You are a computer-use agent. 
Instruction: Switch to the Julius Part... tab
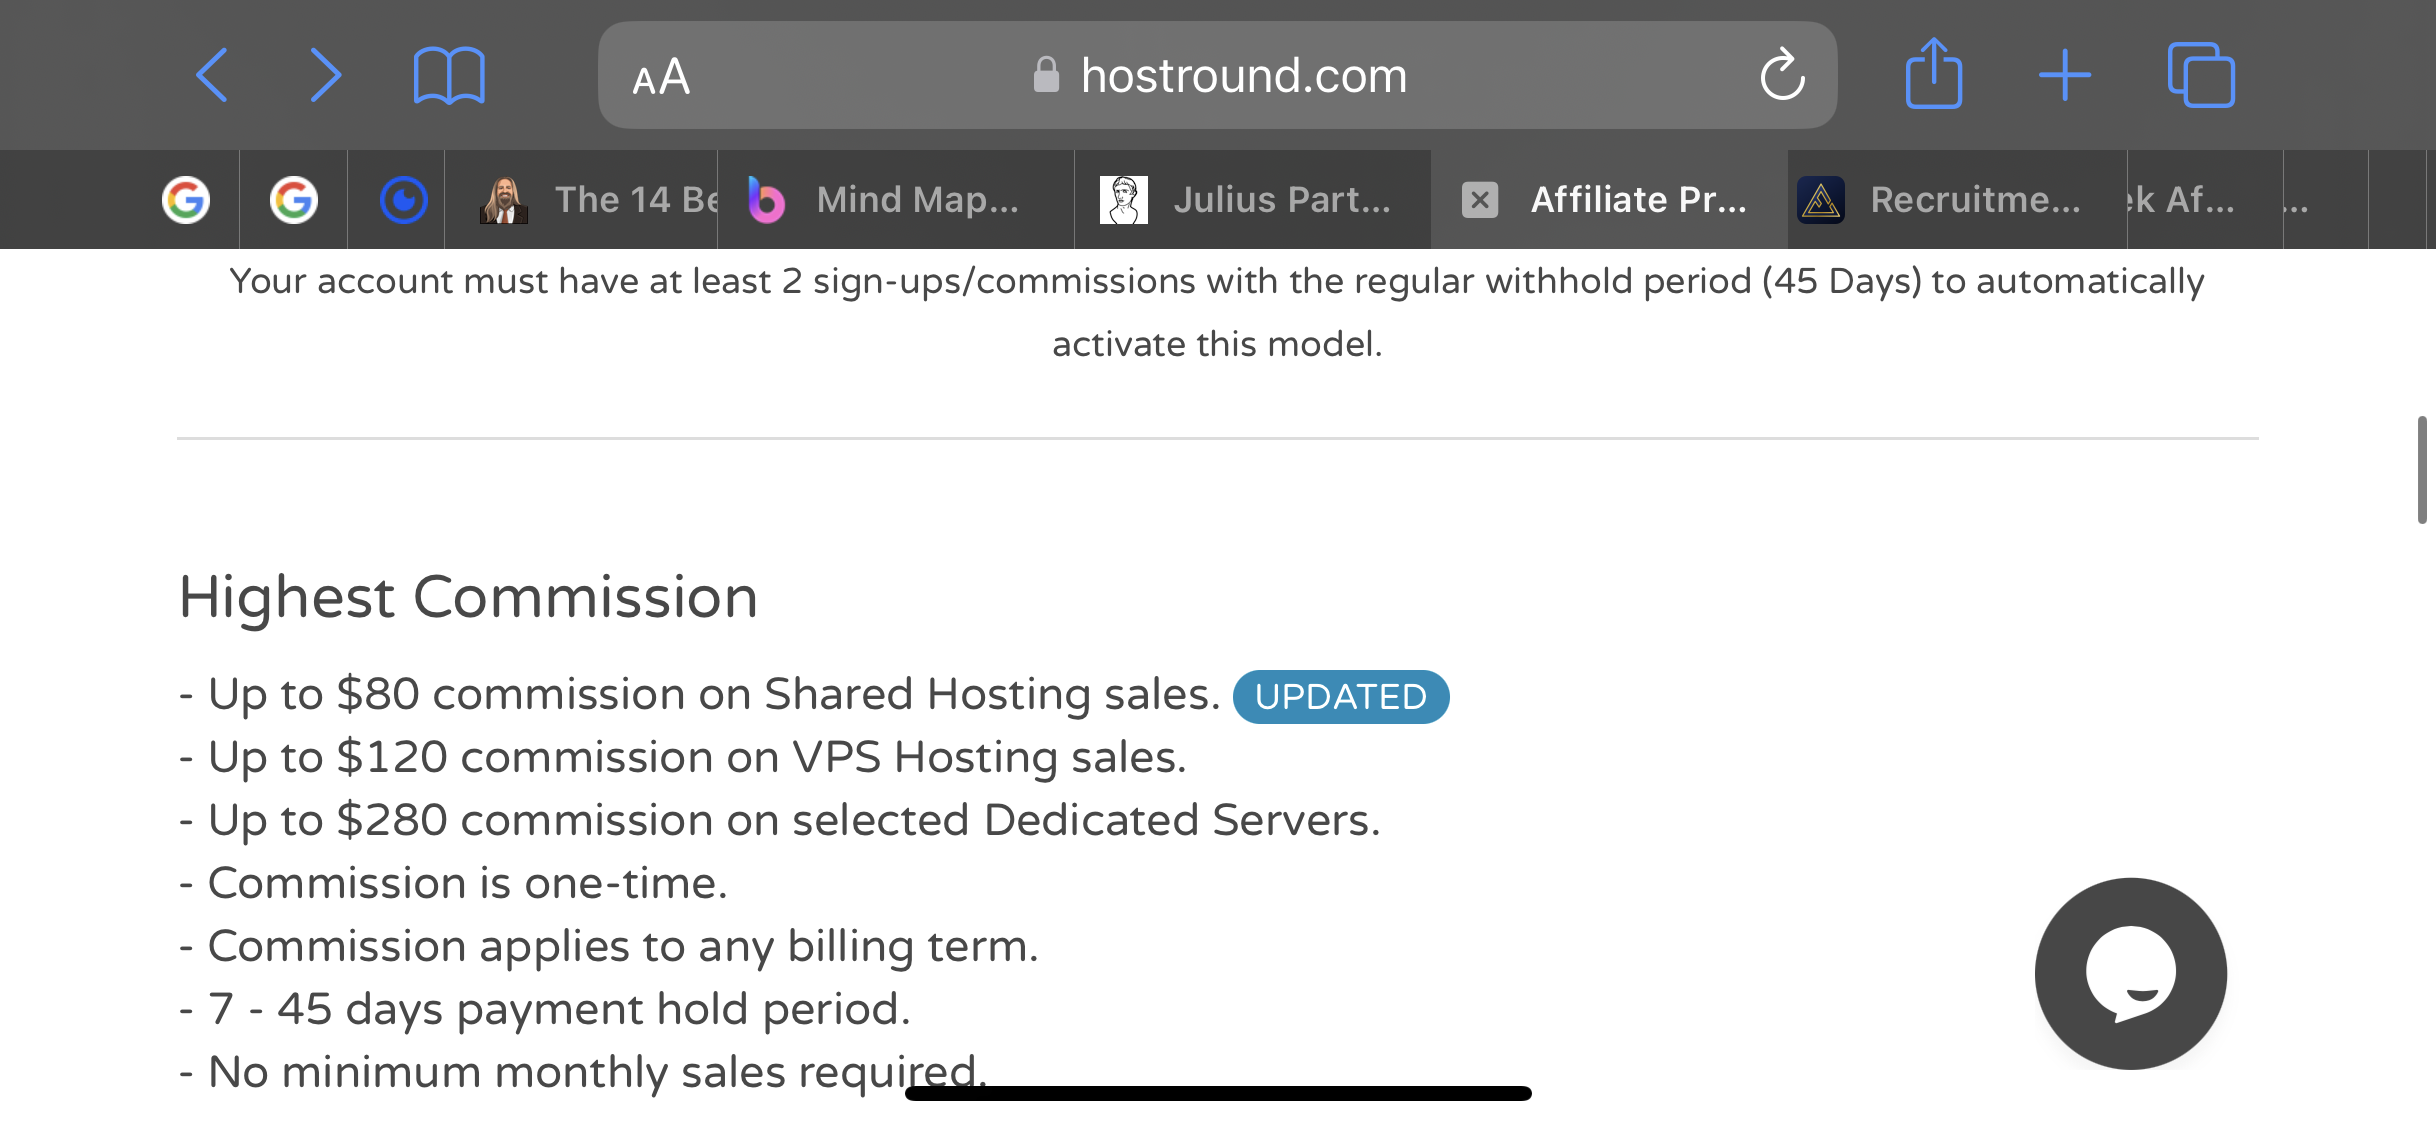1253,199
